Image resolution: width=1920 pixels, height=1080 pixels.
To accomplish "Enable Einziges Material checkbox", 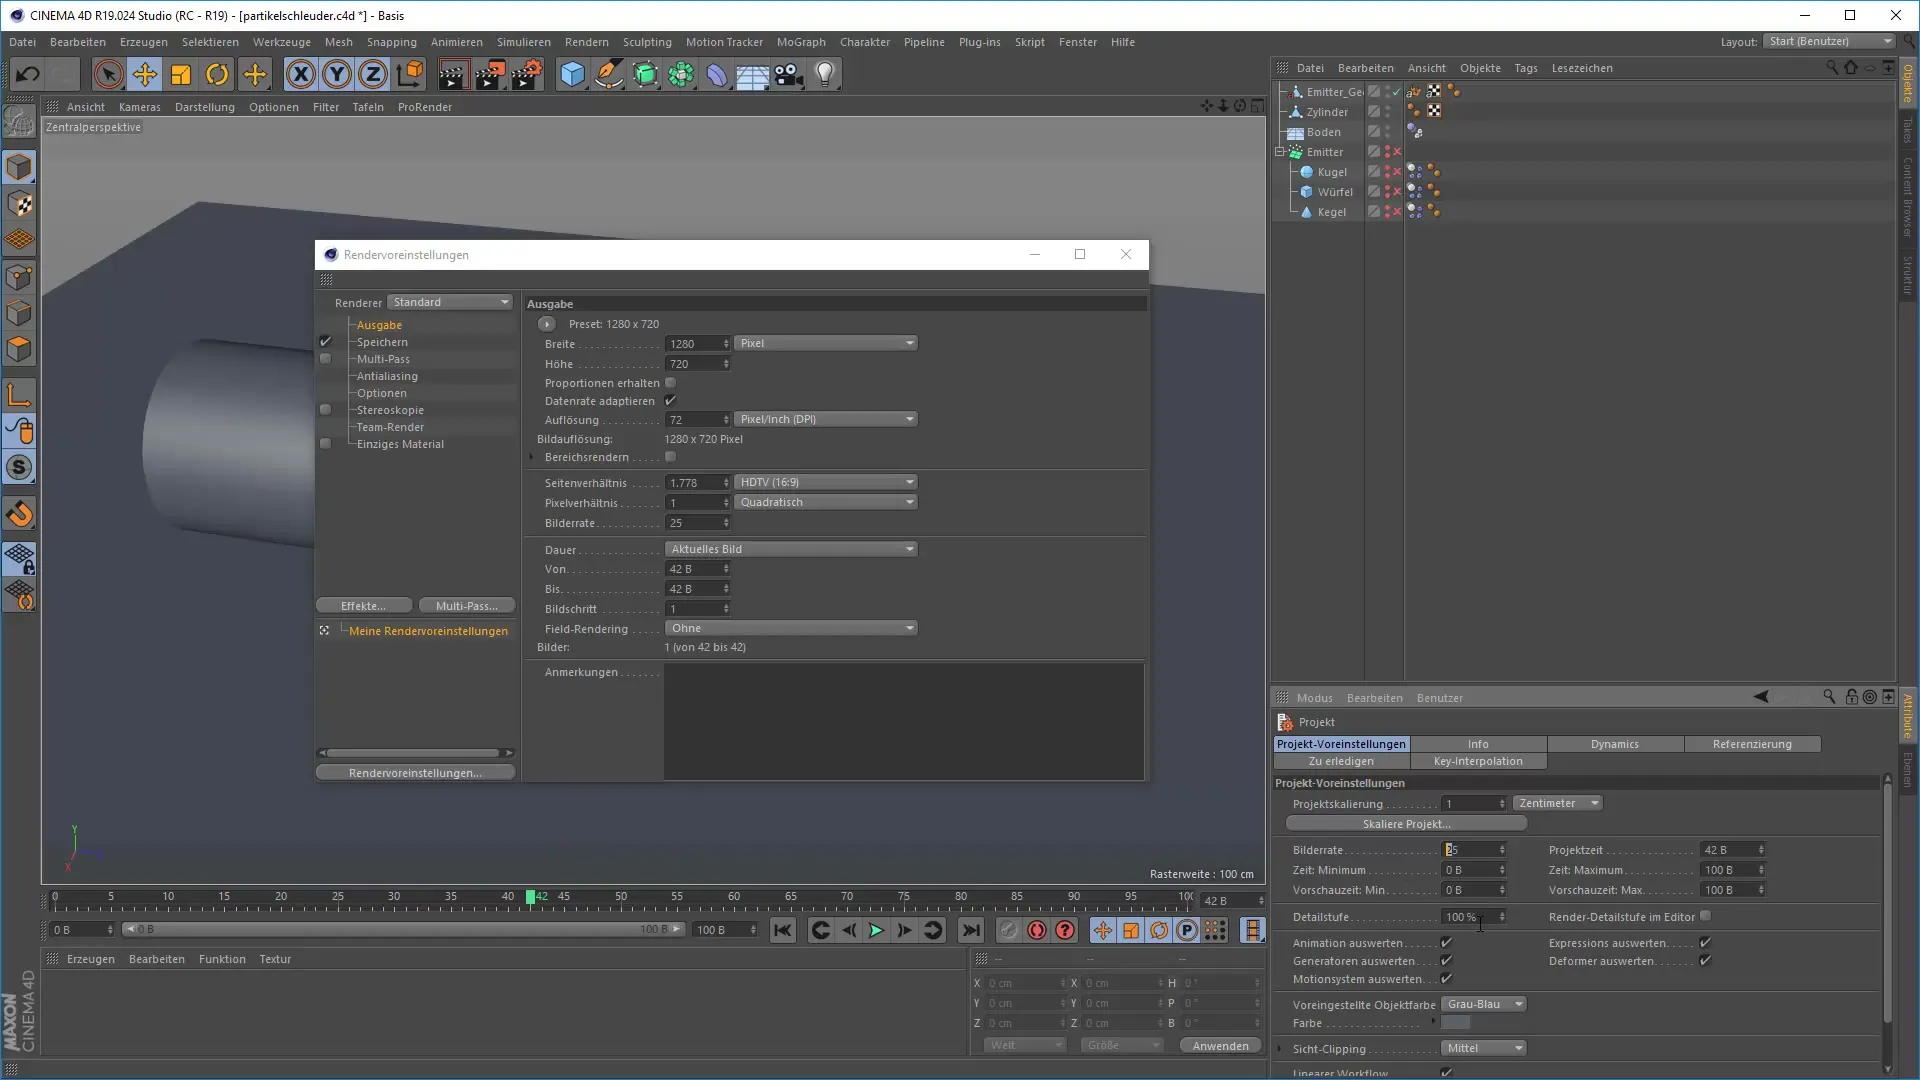I will [325, 444].
